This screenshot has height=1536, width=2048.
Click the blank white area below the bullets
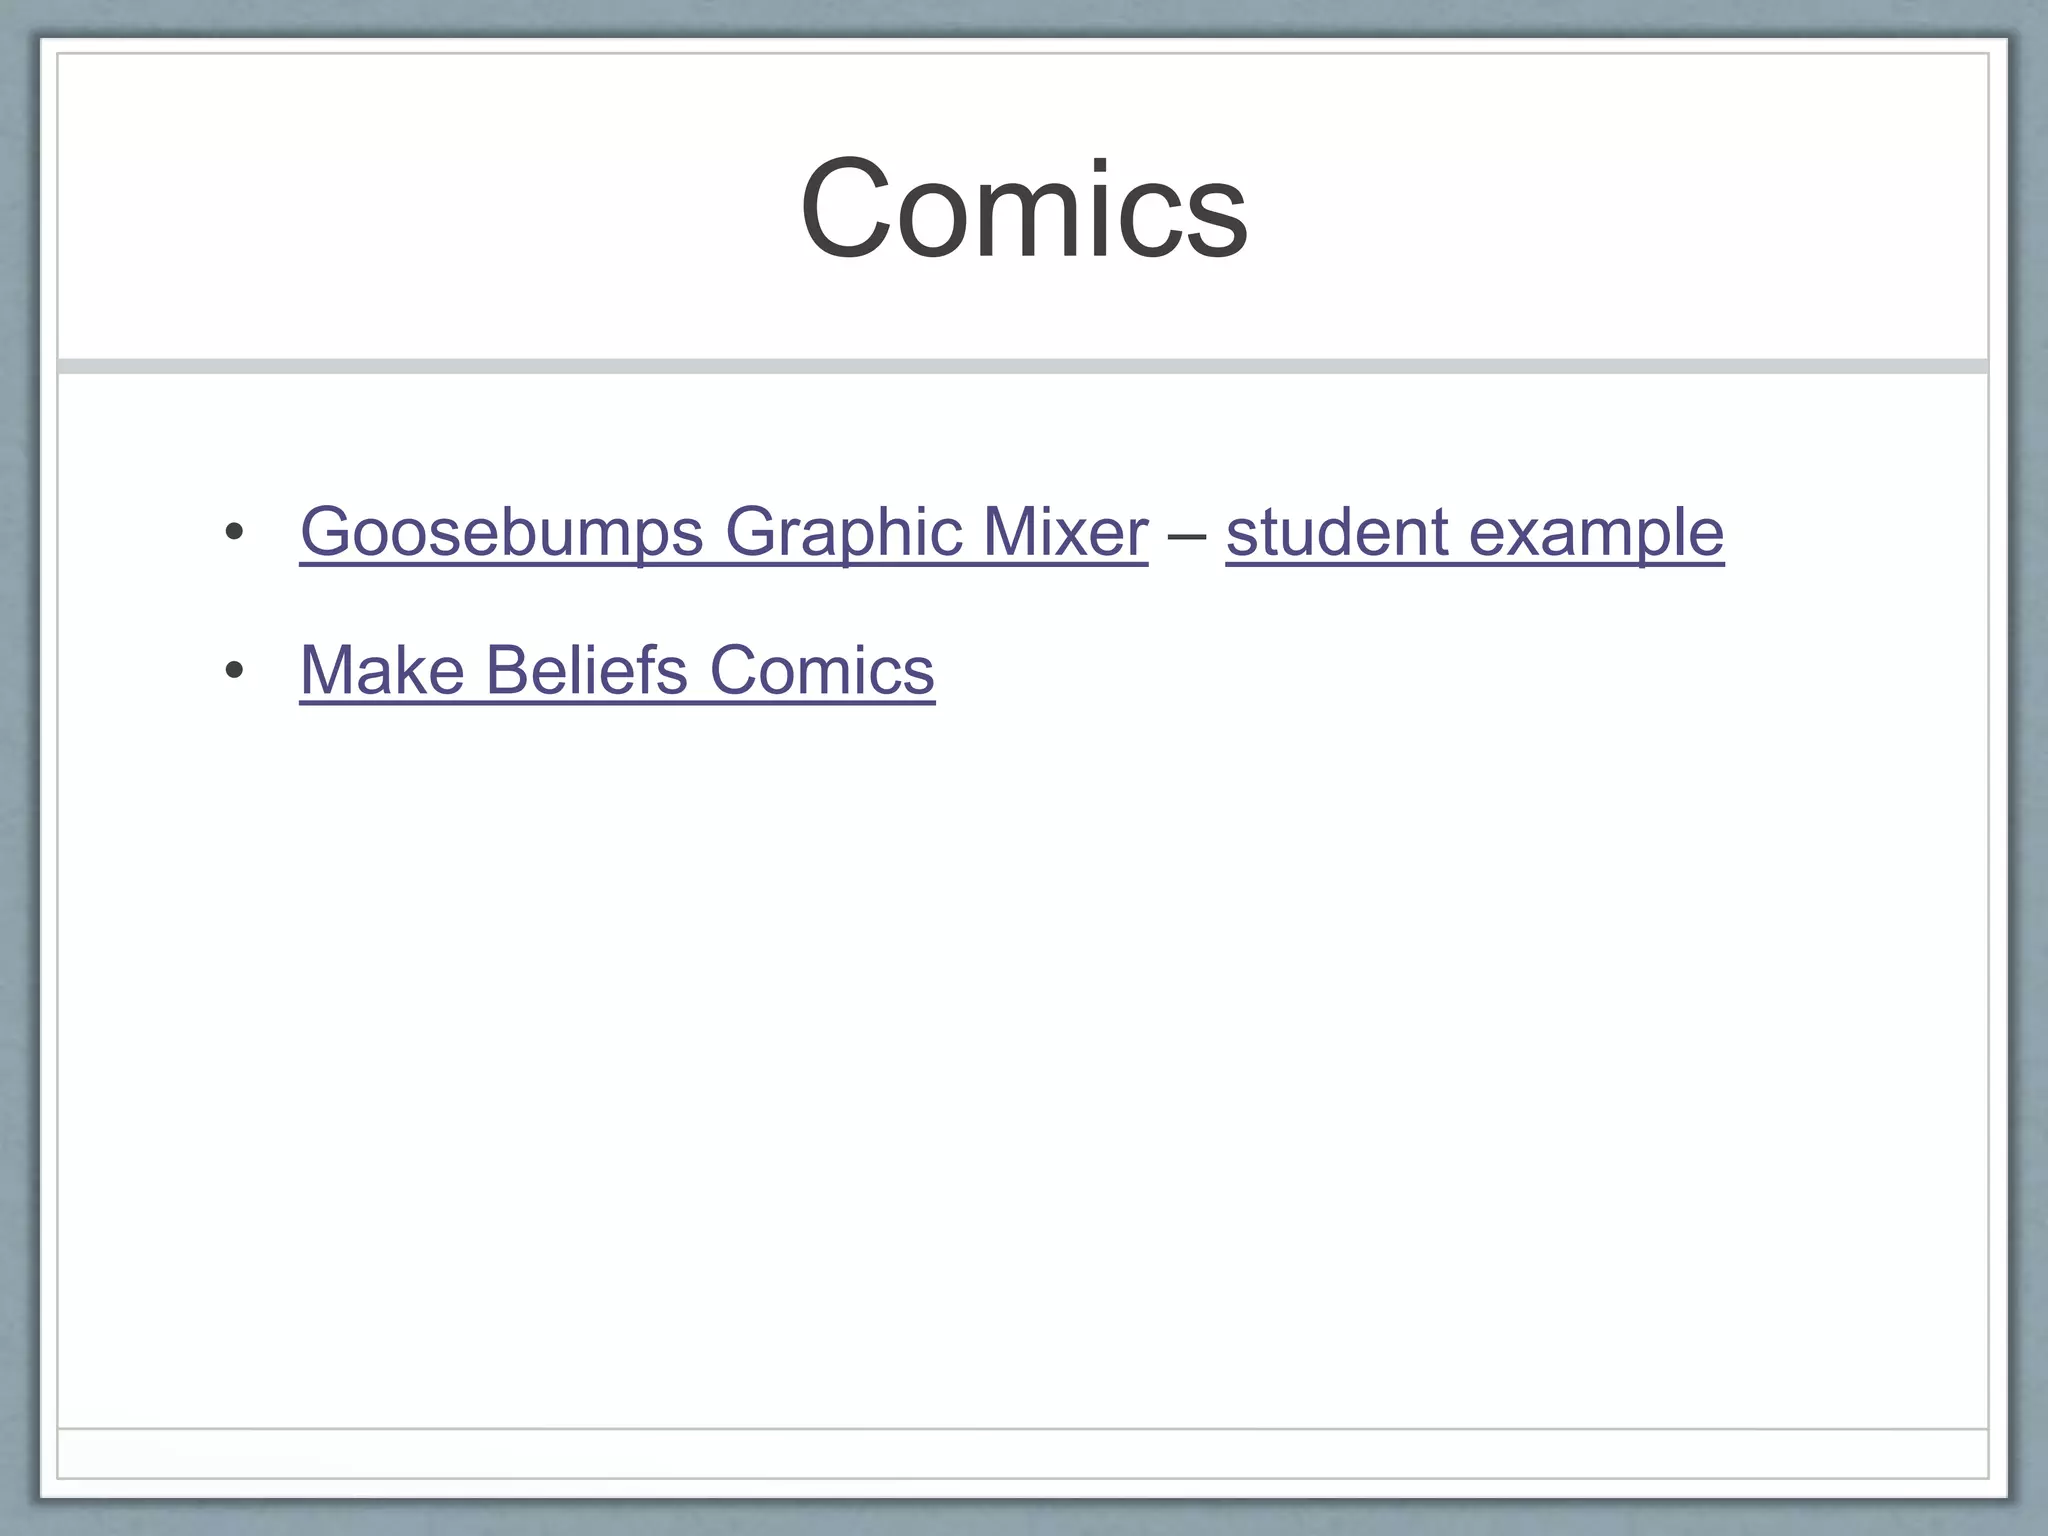1023,1050
